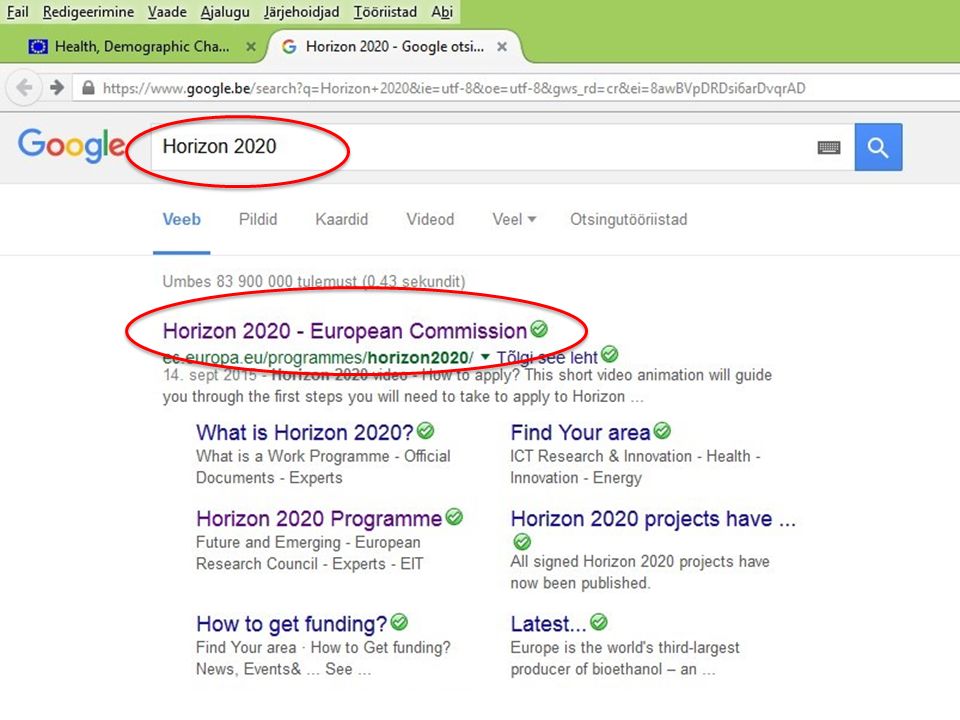Open the Ajalugu menu
The height and width of the screenshot is (720, 960).
pyautogui.click(x=225, y=12)
